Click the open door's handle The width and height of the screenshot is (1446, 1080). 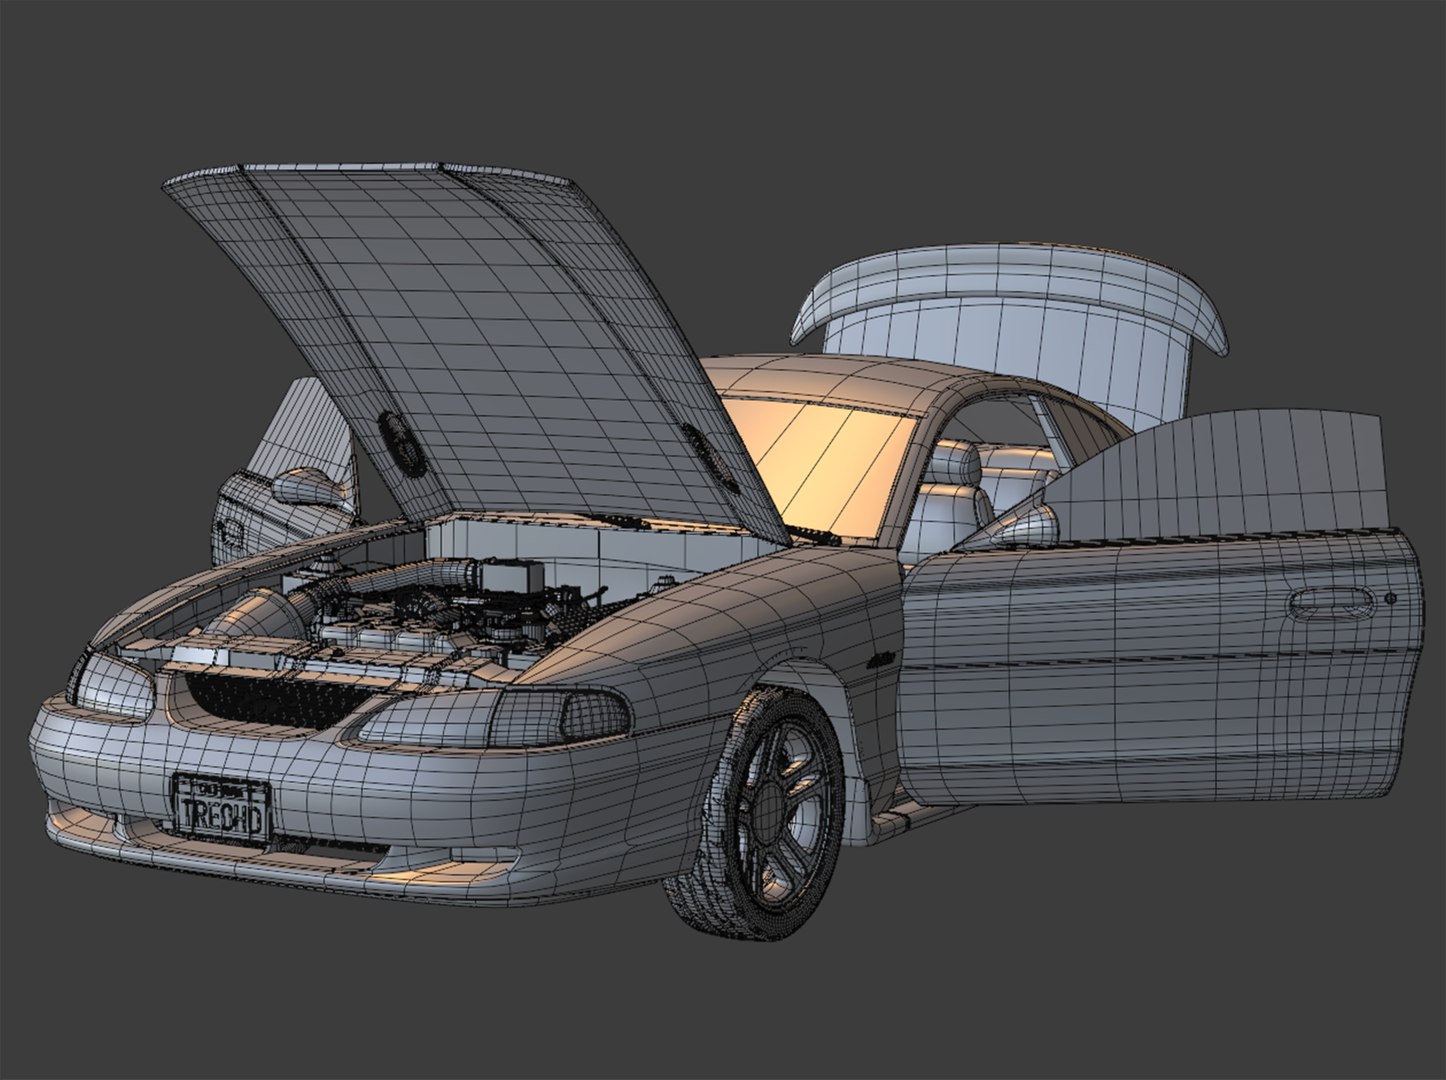(1332, 602)
